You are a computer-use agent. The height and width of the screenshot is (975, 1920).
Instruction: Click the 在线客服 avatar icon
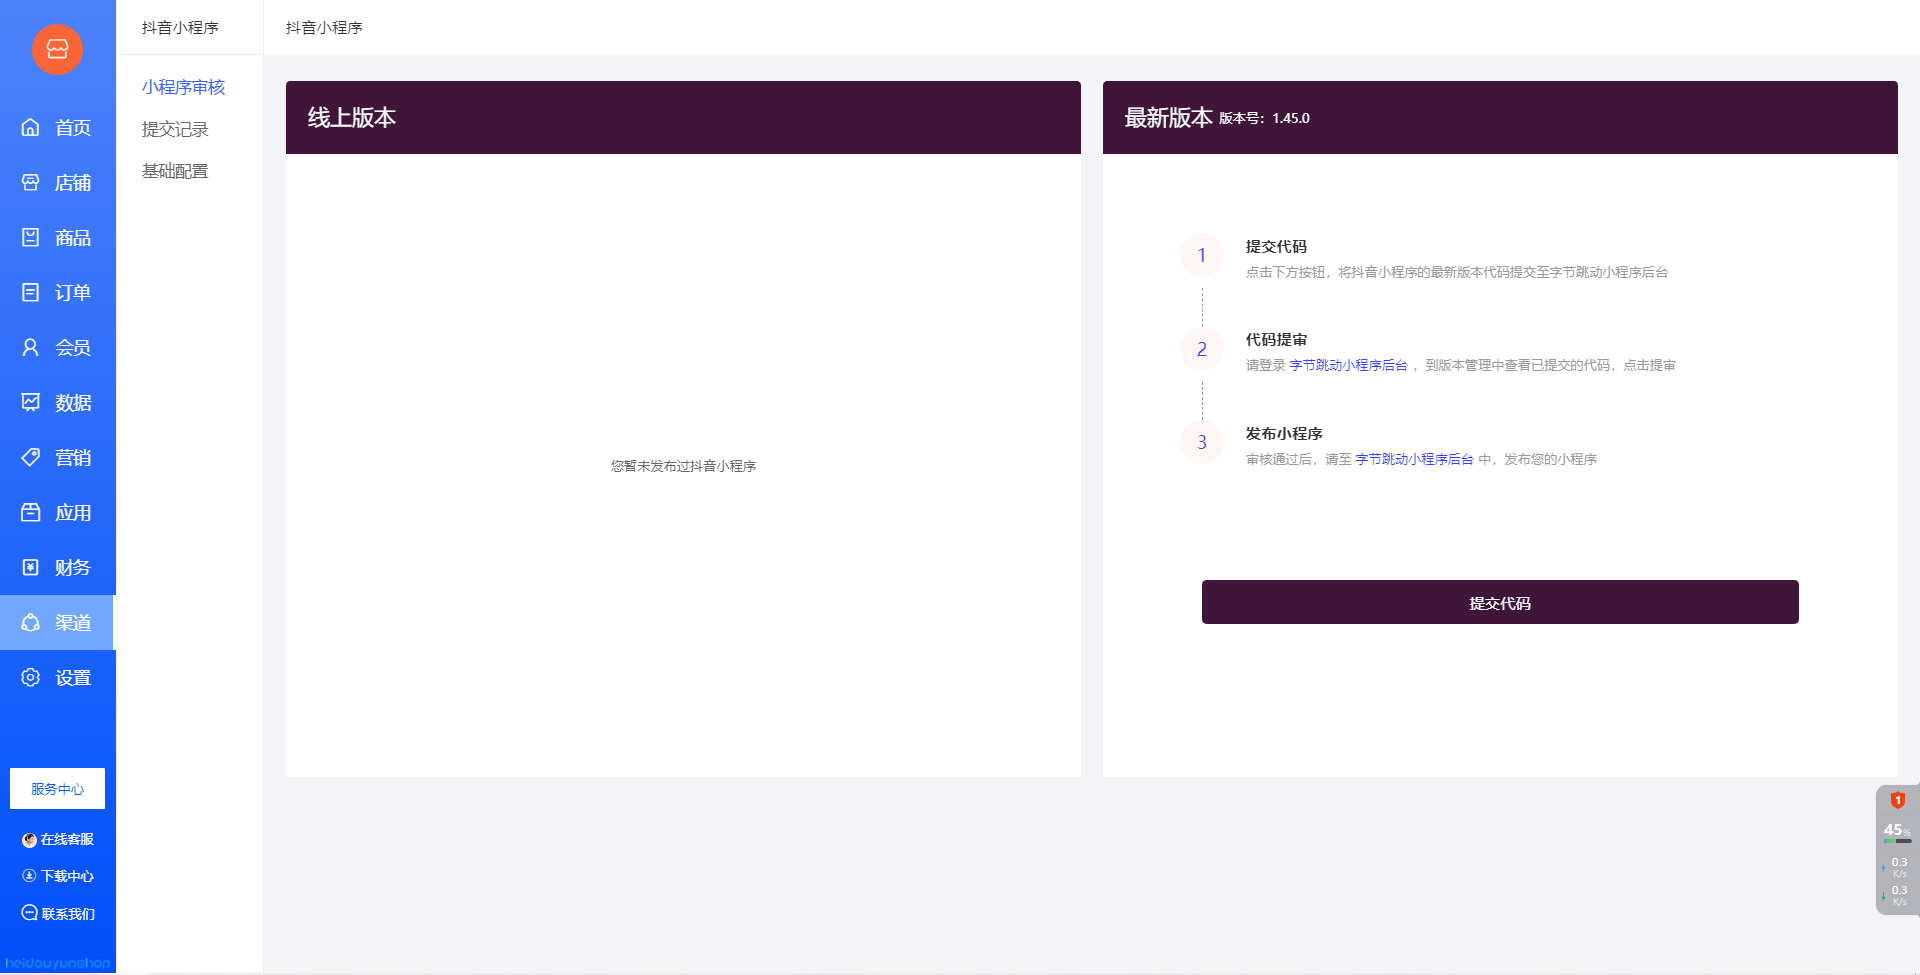click(x=29, y=840)
